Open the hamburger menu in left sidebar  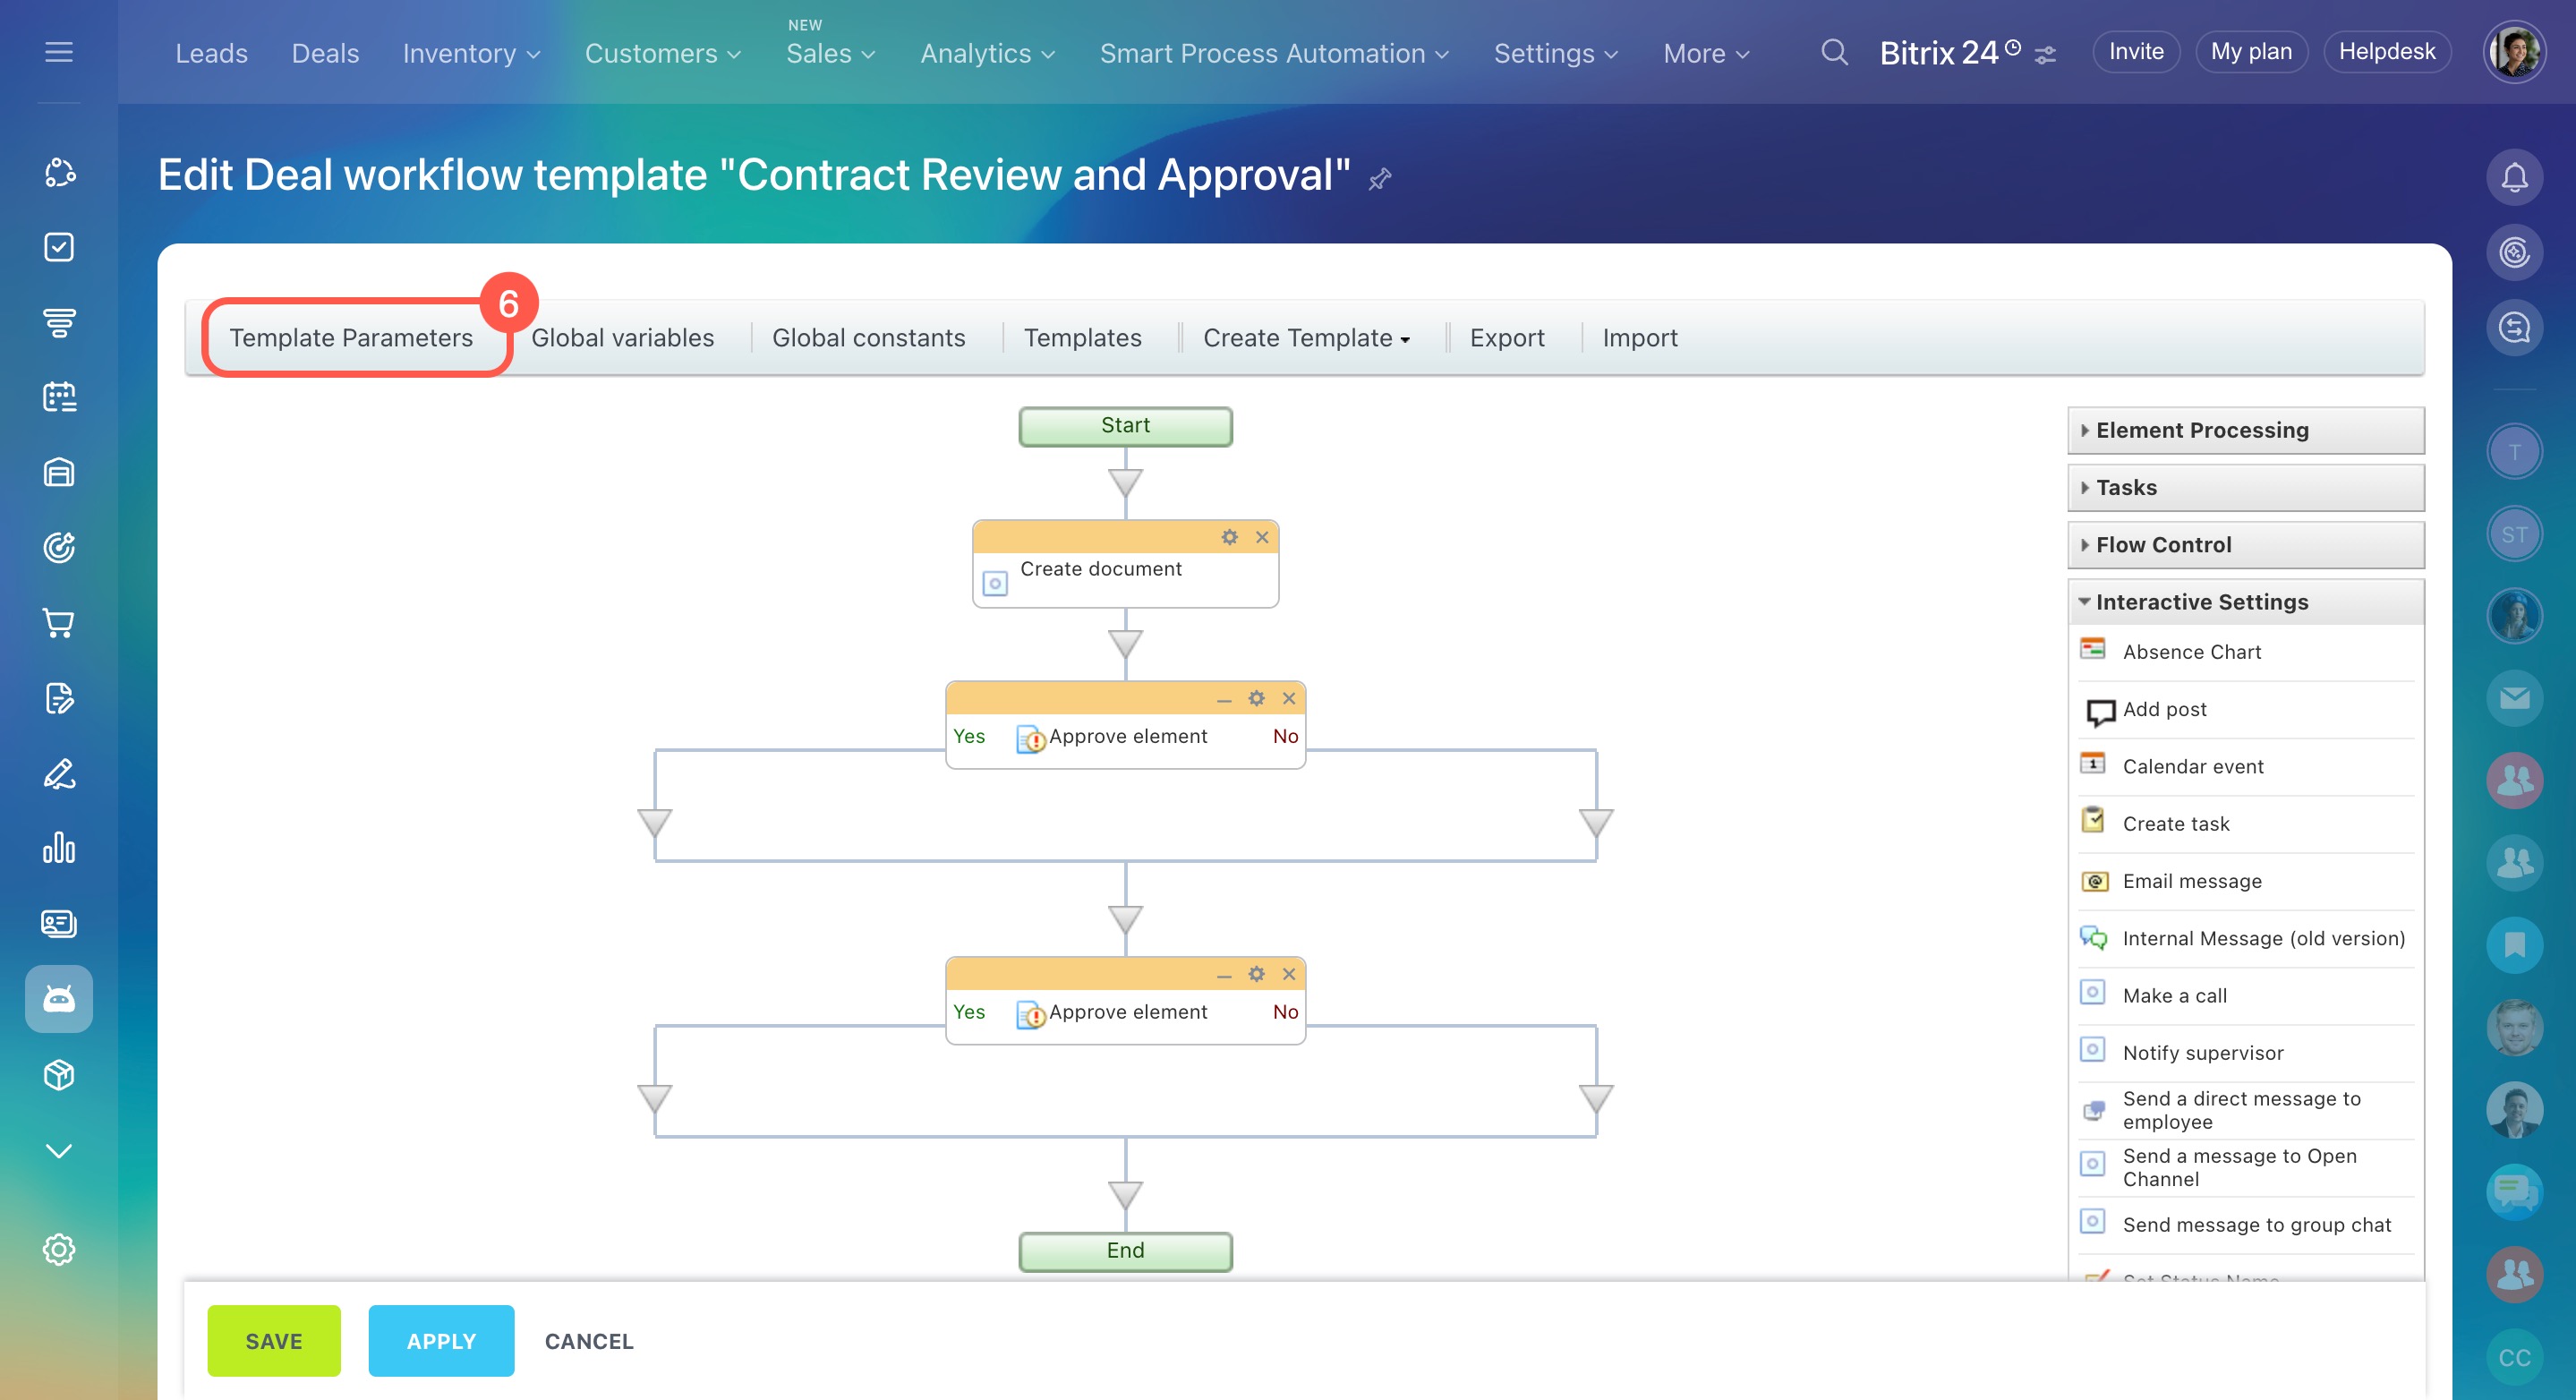(x=59, y=52)
